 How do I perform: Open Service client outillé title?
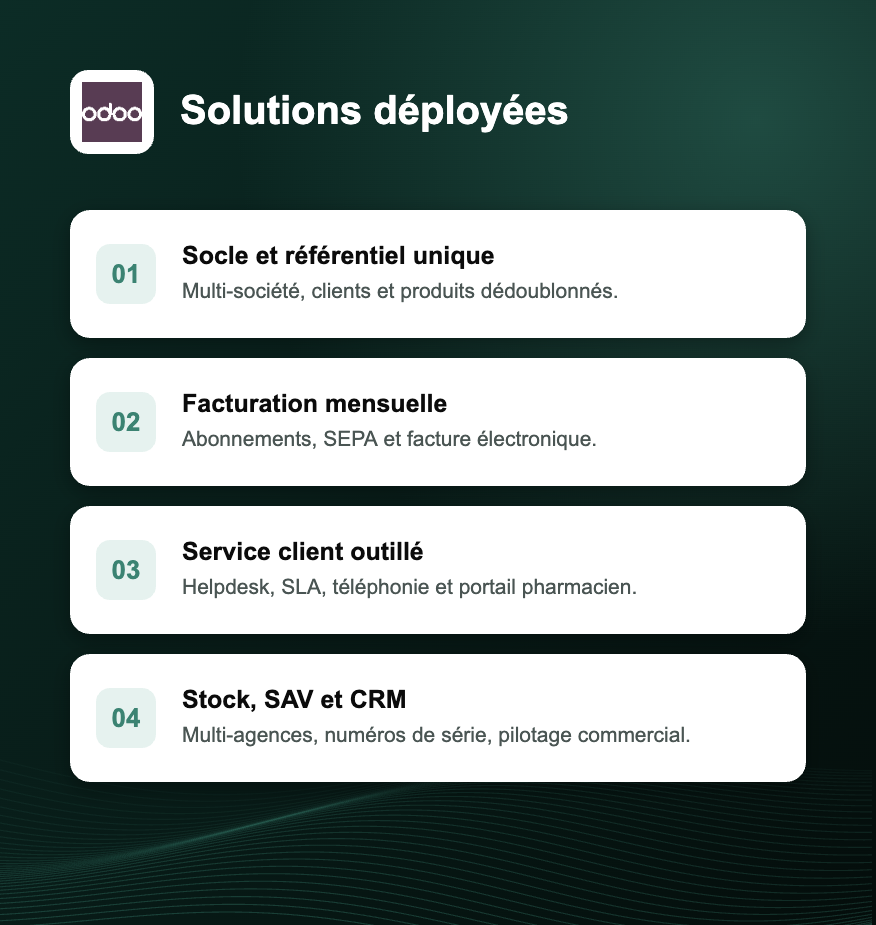303,552
